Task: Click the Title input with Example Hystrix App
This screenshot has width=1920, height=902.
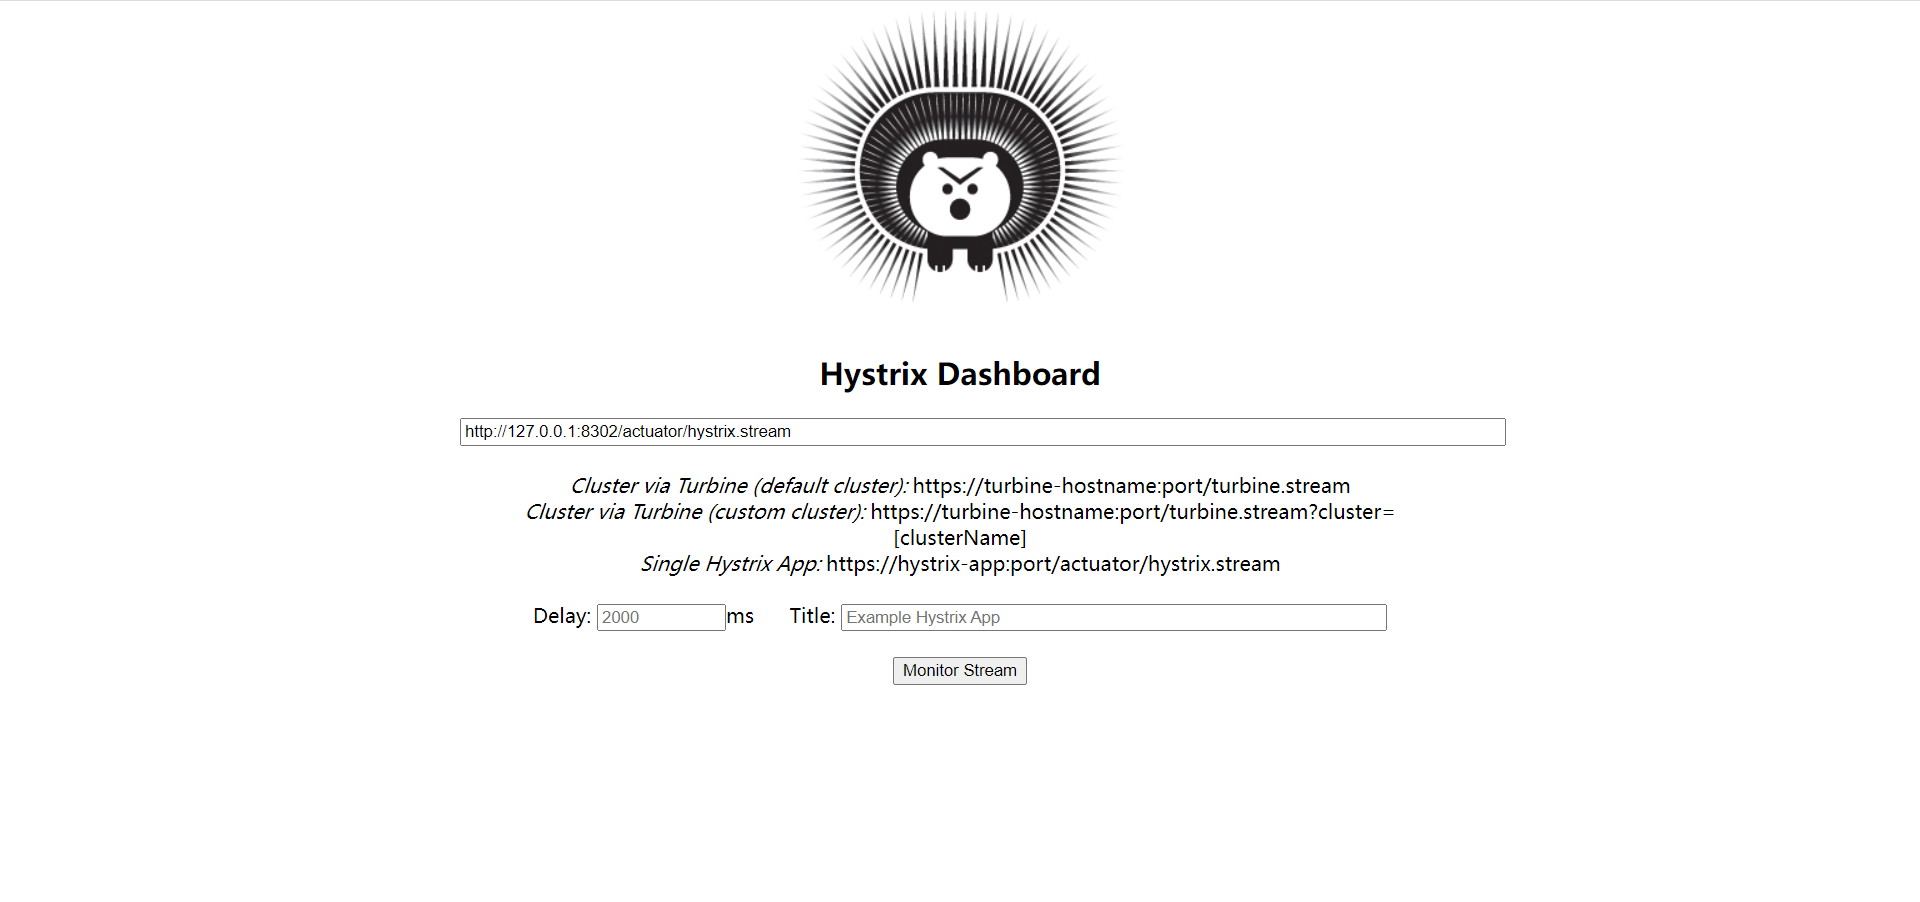Action: coord(1113,617)
